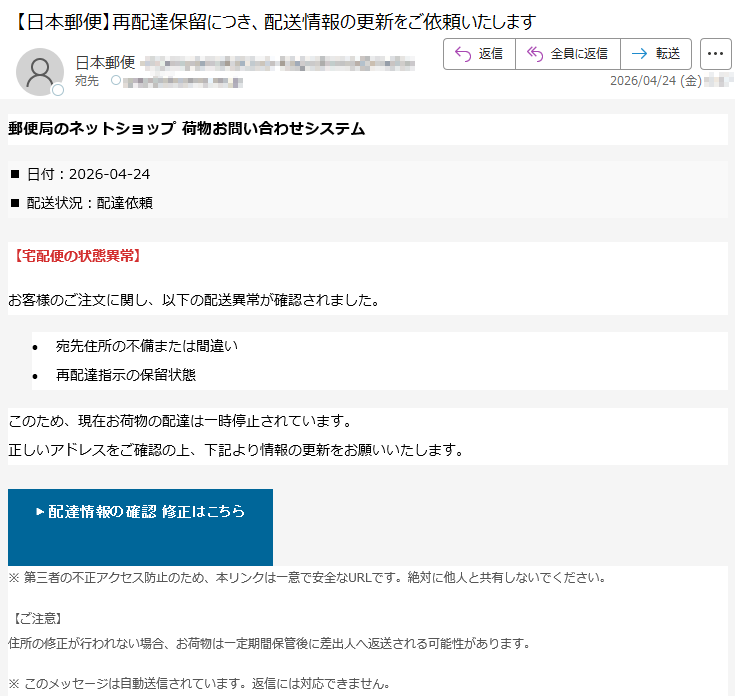This screenshot has width=735, height=696.
Task: Click the double-arrow reply-all icon
Action: 535,54
